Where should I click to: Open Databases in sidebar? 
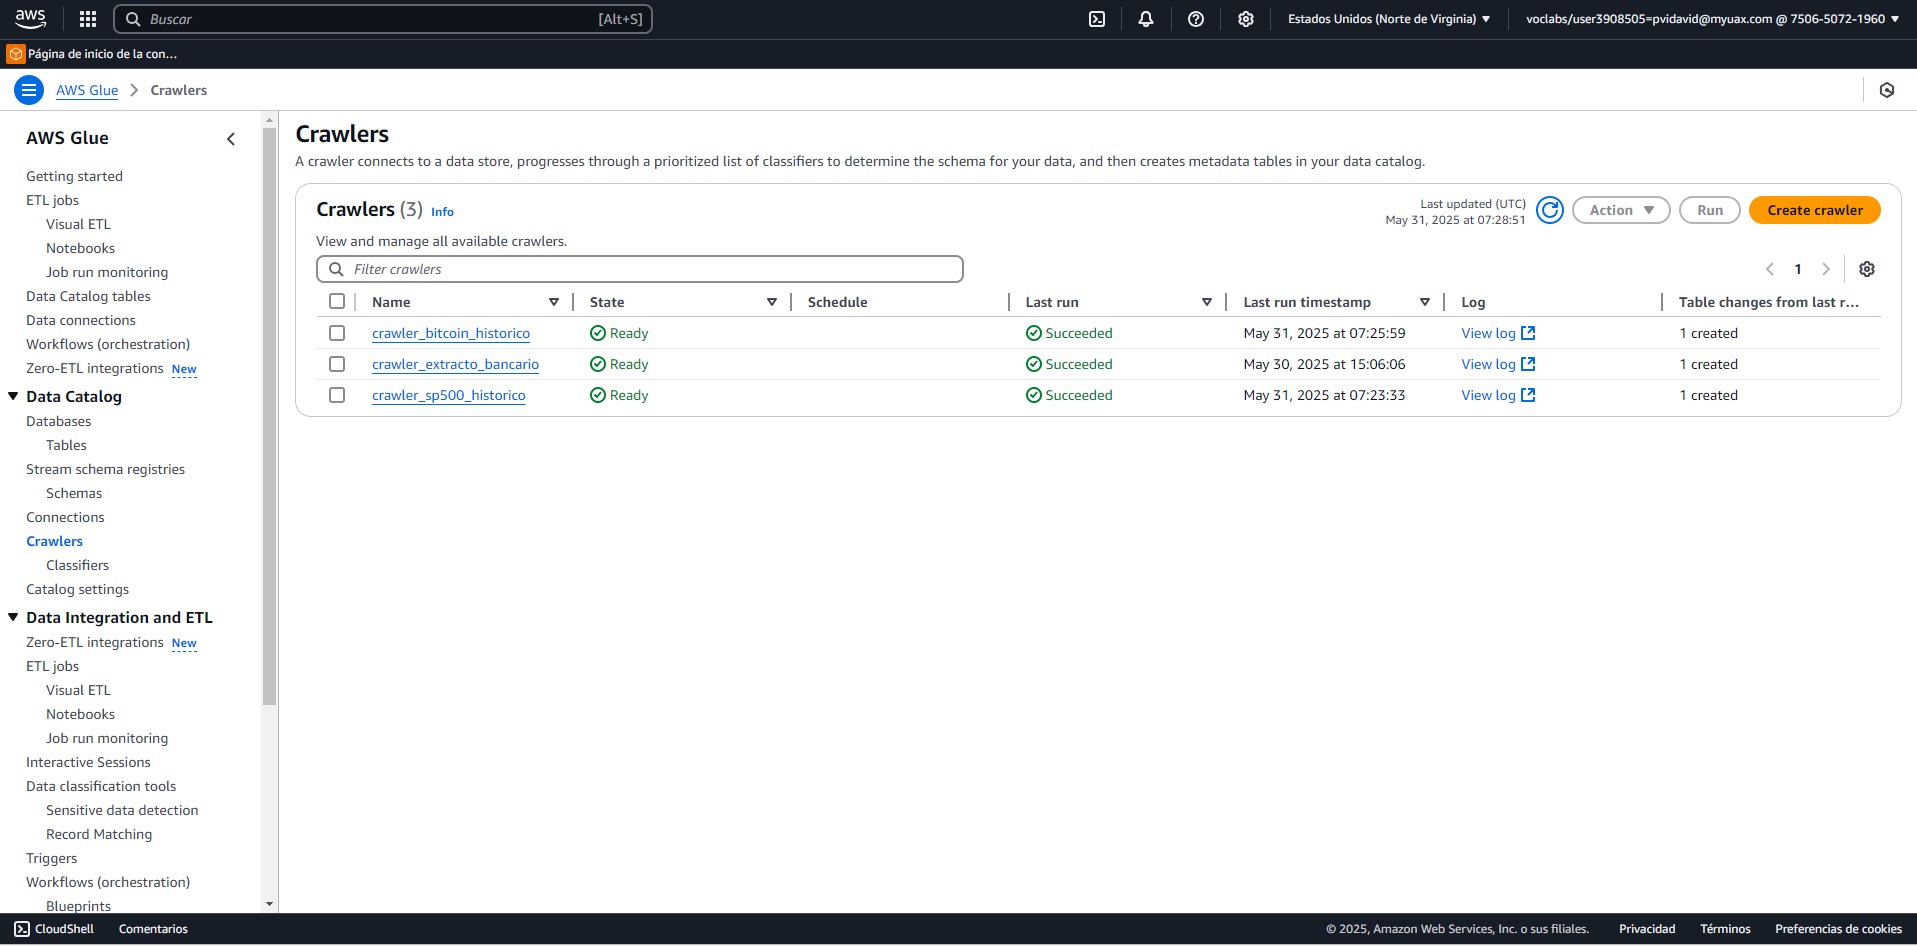[58, 421]
